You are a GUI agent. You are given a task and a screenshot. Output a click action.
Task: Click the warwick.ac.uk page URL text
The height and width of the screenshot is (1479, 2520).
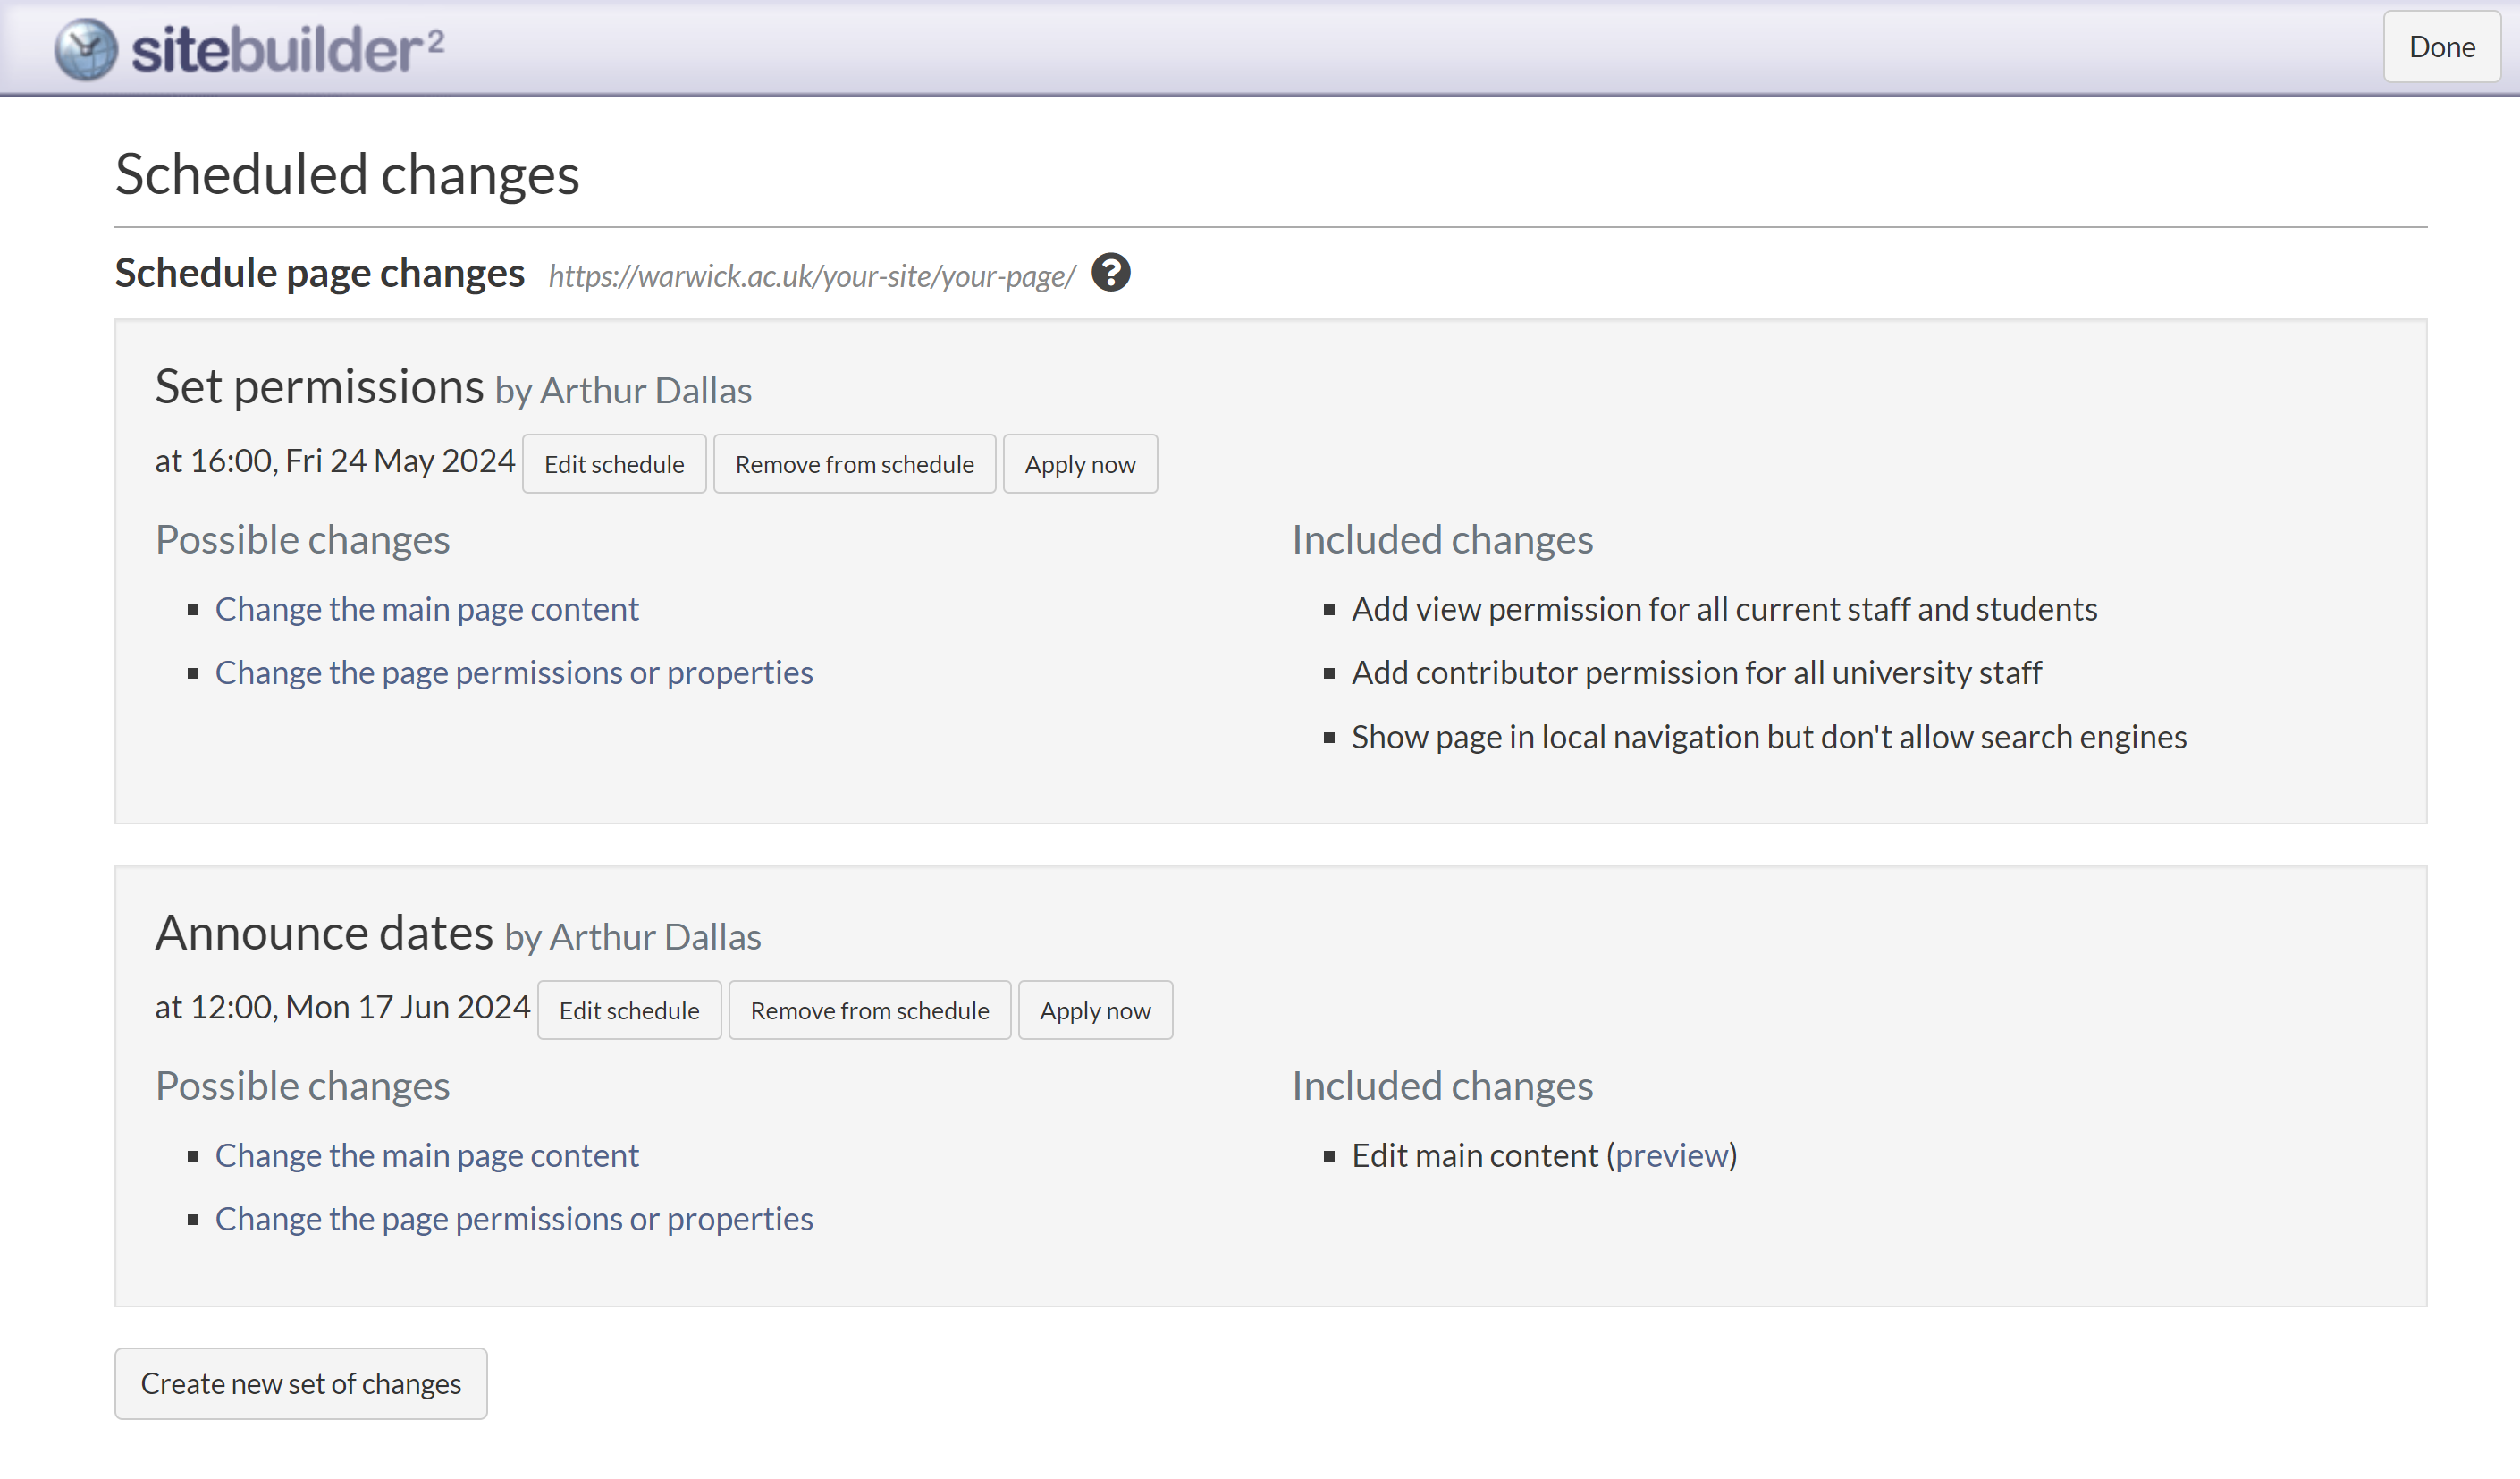coord(811,276)
